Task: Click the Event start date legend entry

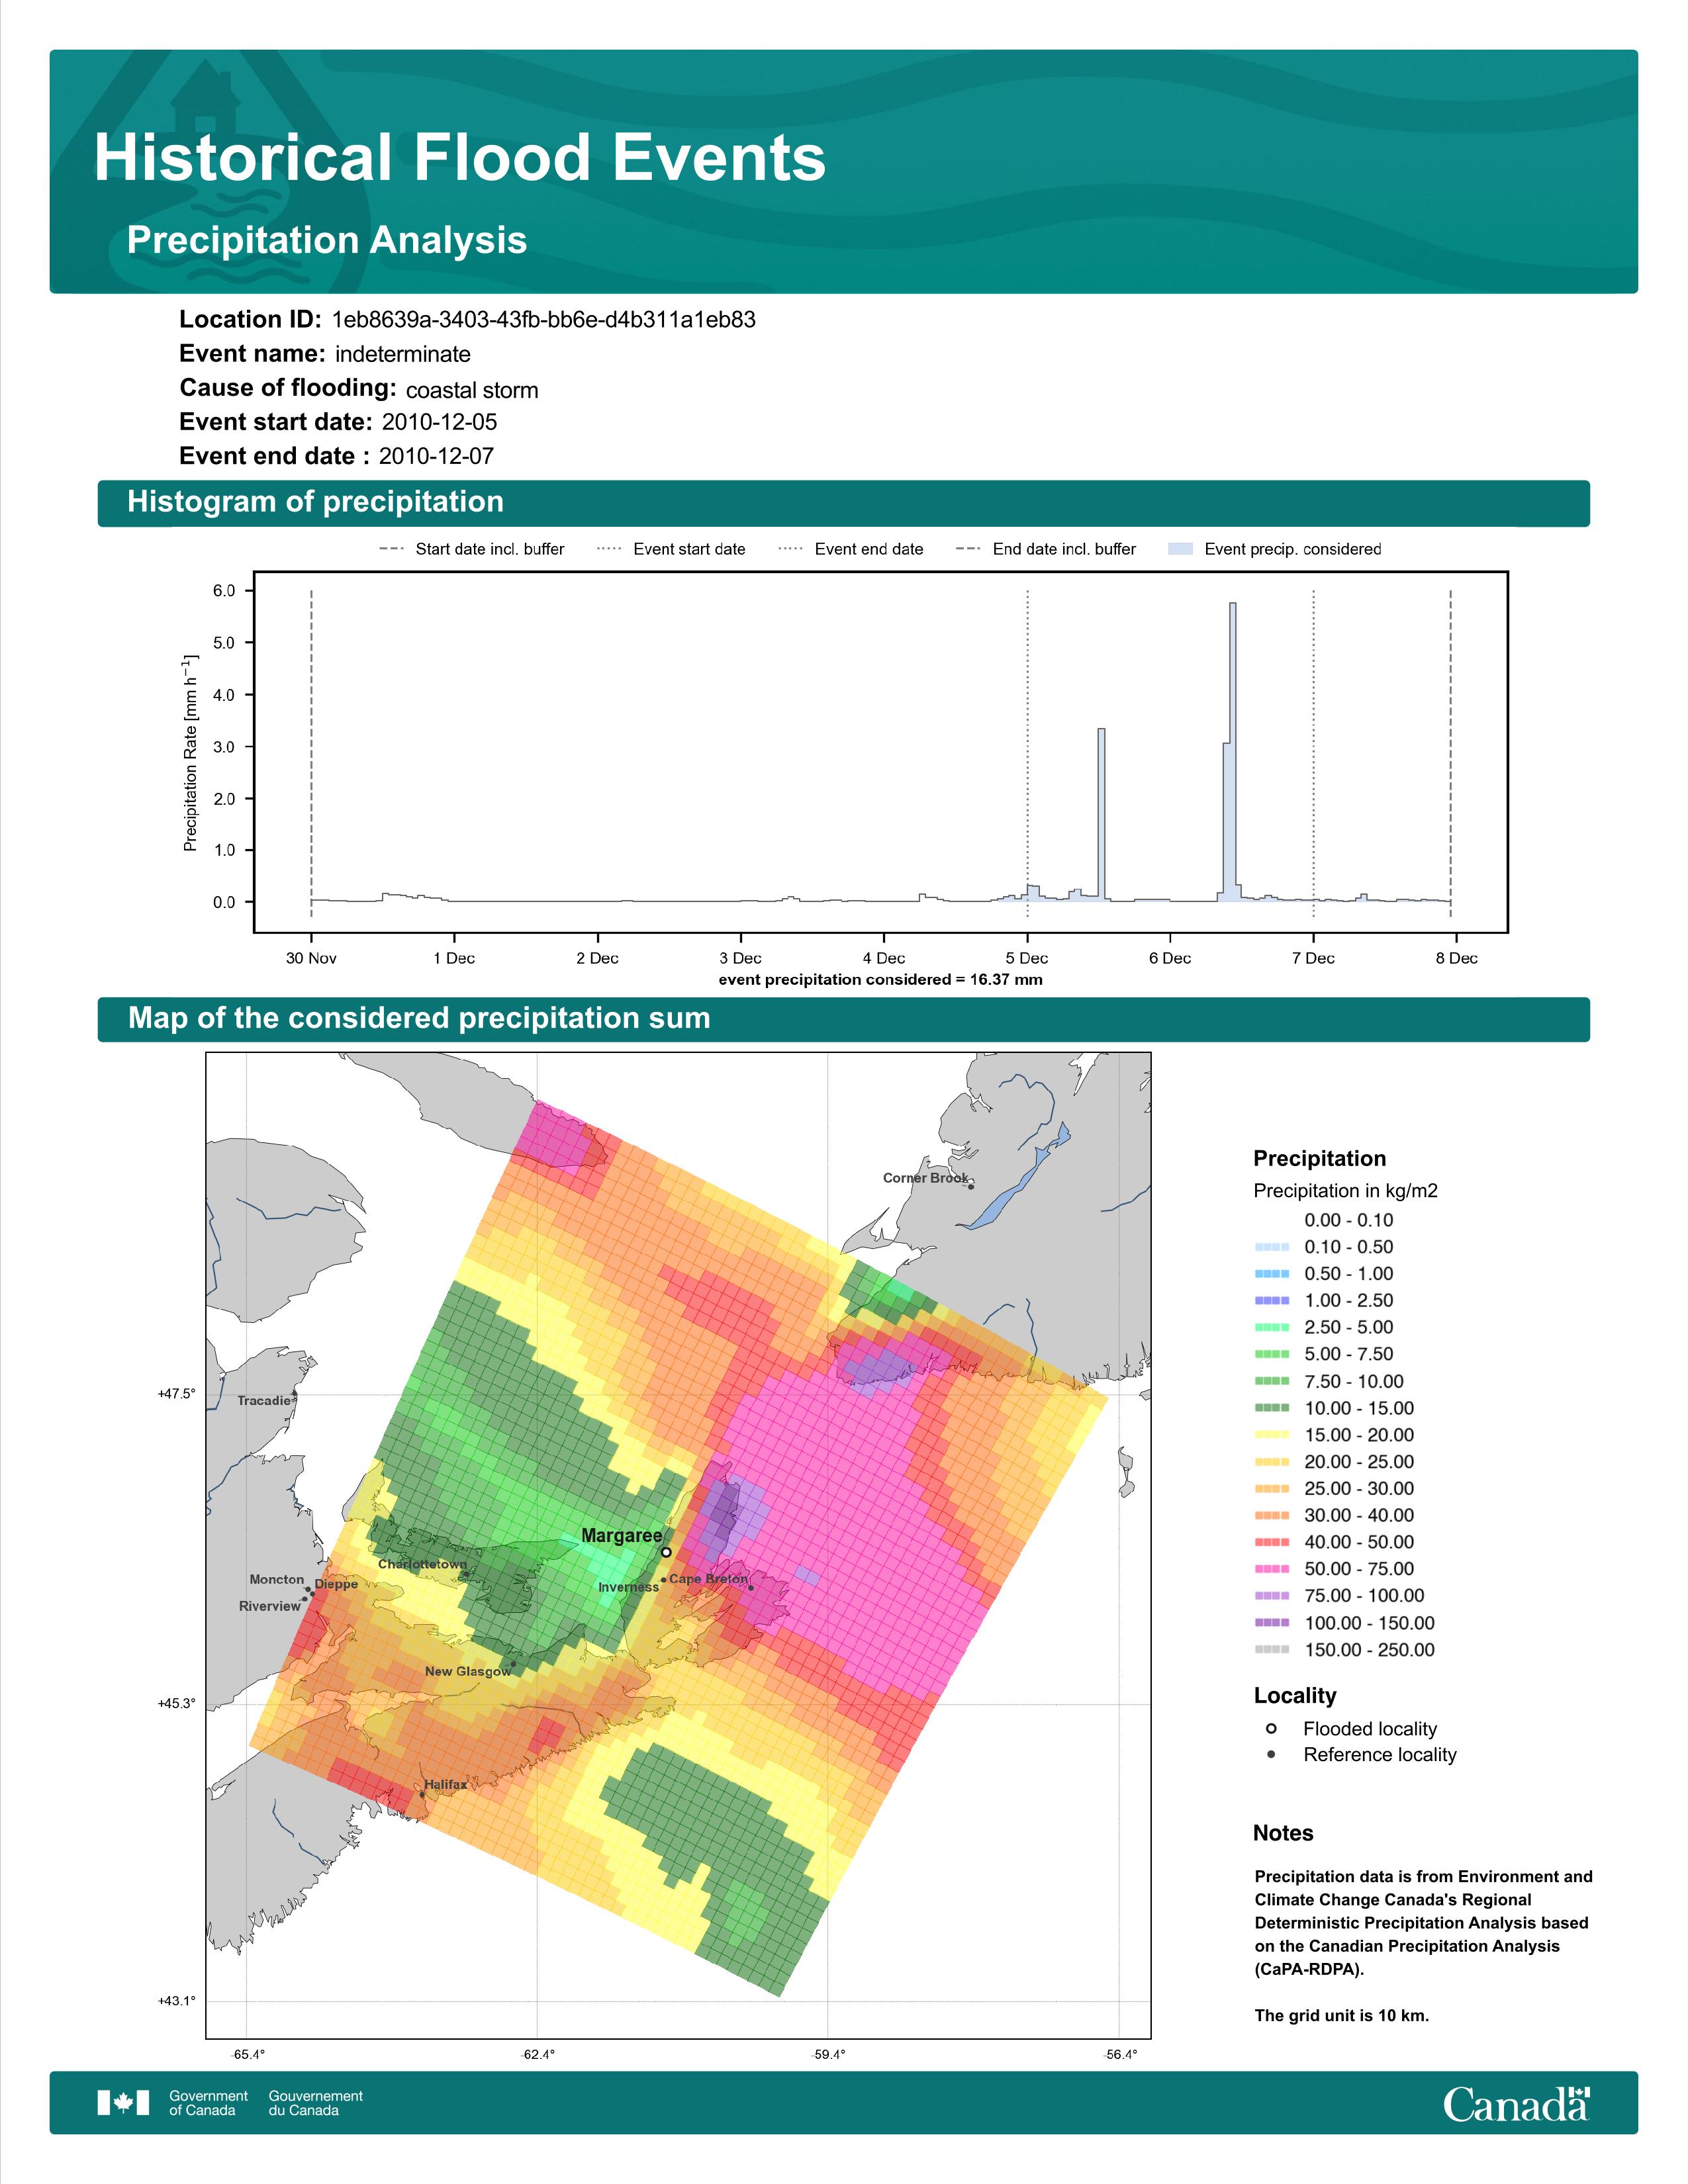Action: coord(671,549)
